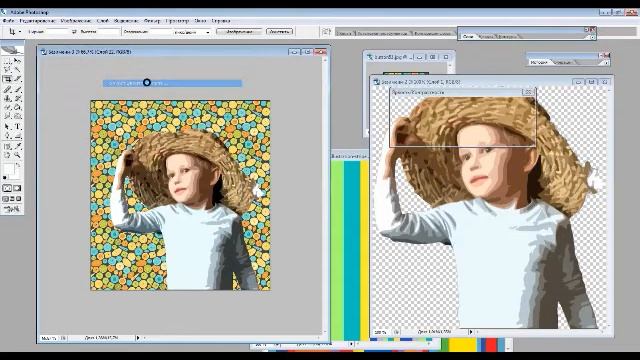The width and height of the screenshot is (640, 360).
Task: Select the Eraser tool
Action: (7, 107)
